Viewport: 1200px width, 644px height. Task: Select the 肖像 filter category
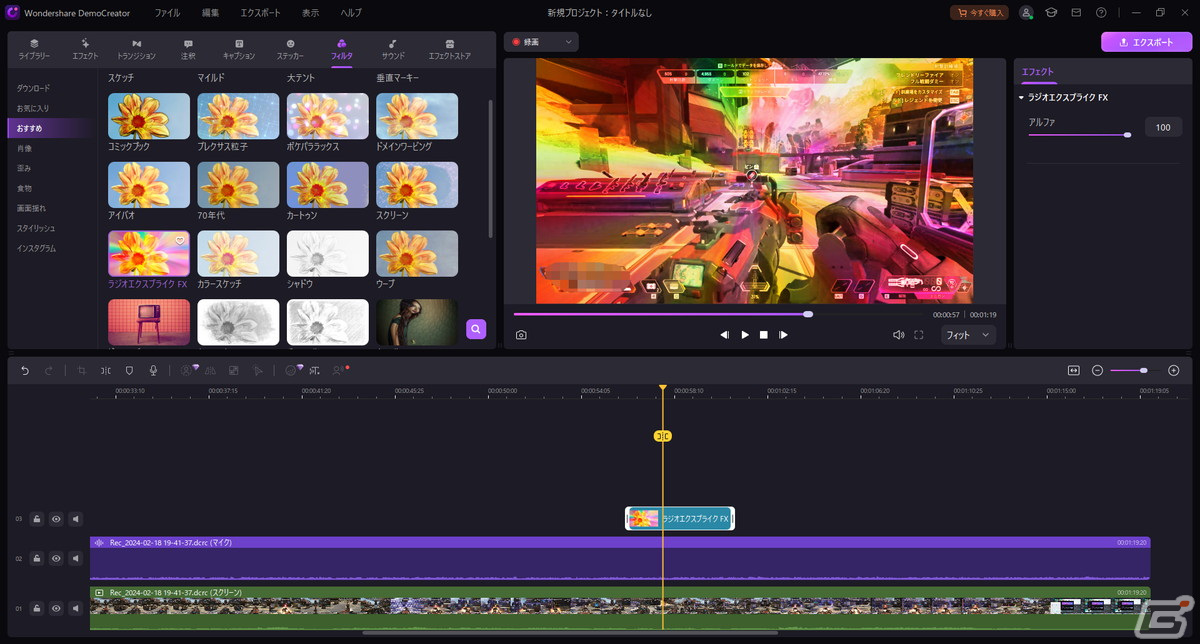[24, 148]
